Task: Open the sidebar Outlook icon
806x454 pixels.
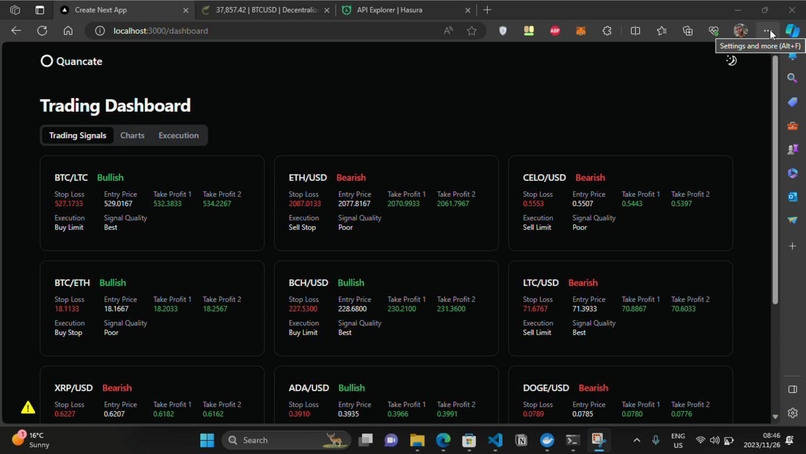Action: [x=792, y=196]
